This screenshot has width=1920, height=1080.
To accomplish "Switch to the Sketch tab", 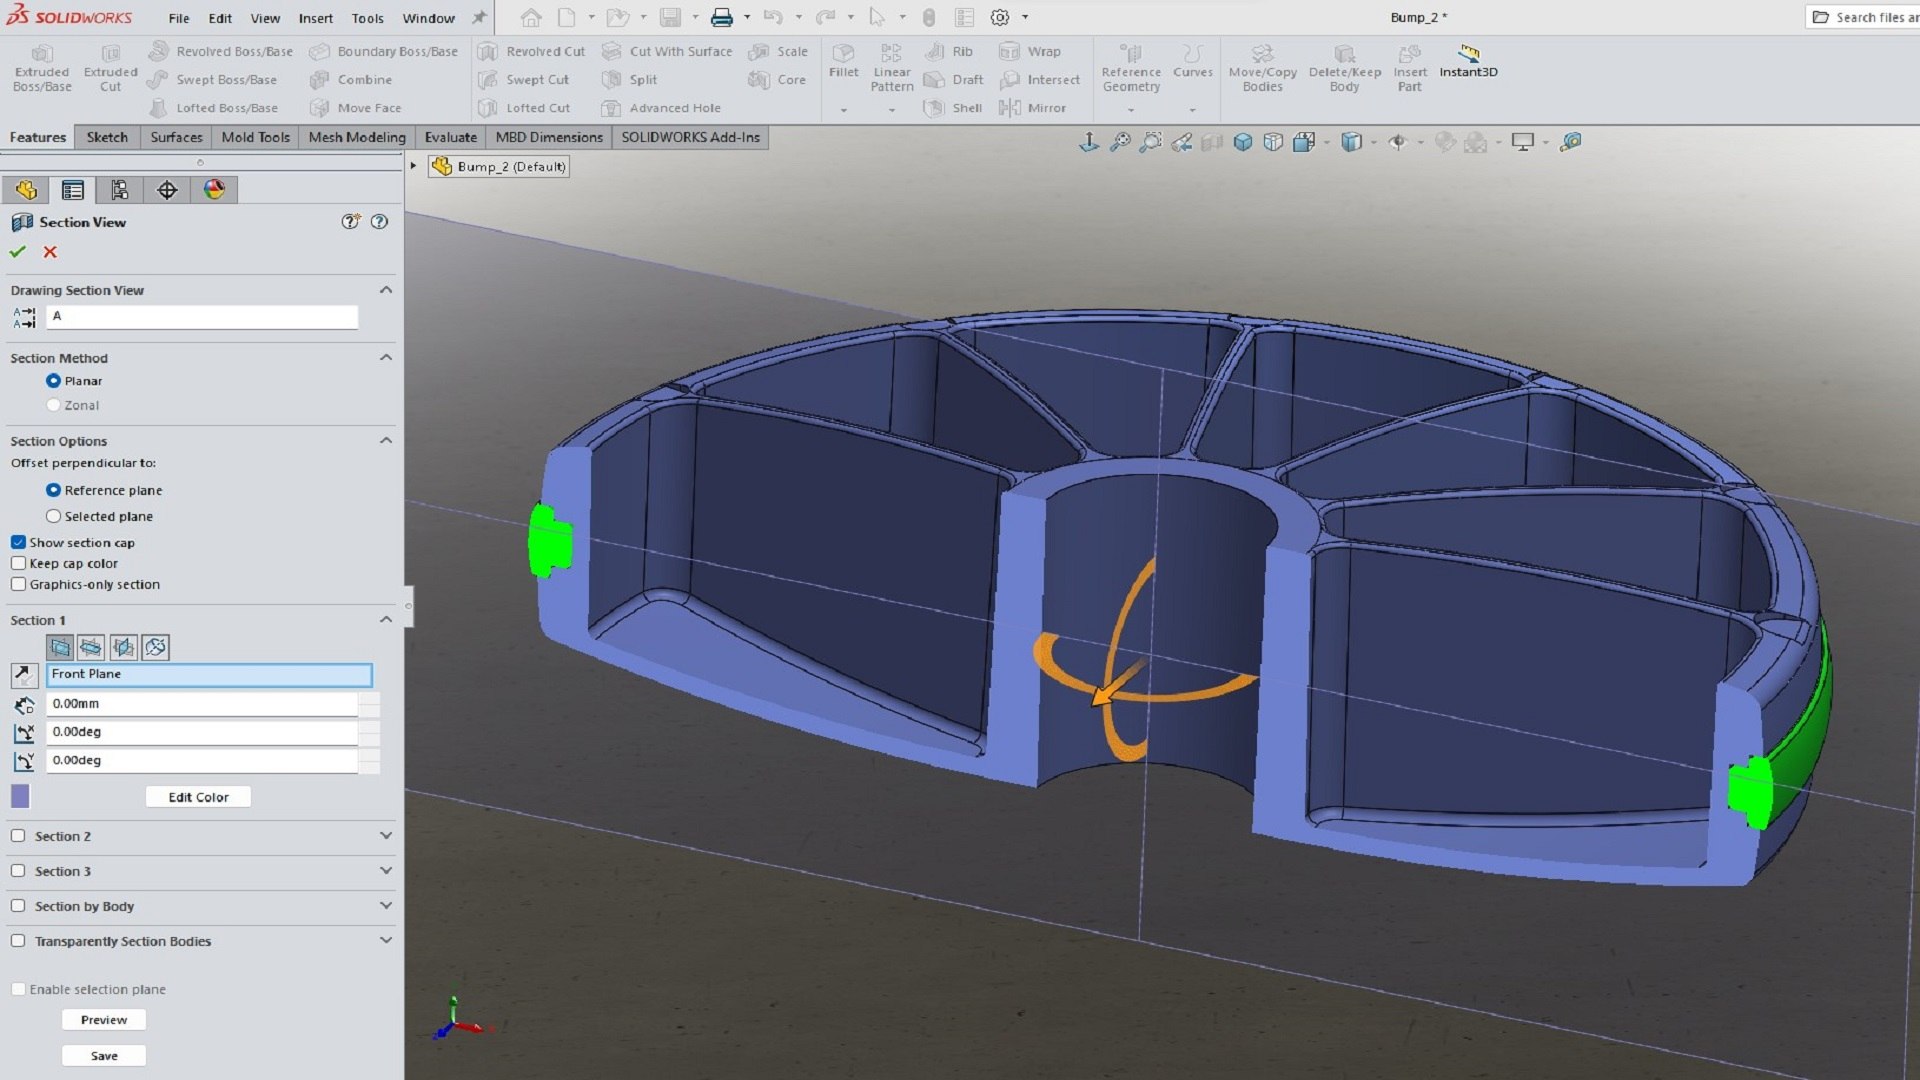I will pyautogui.click(x=107, y=137).
